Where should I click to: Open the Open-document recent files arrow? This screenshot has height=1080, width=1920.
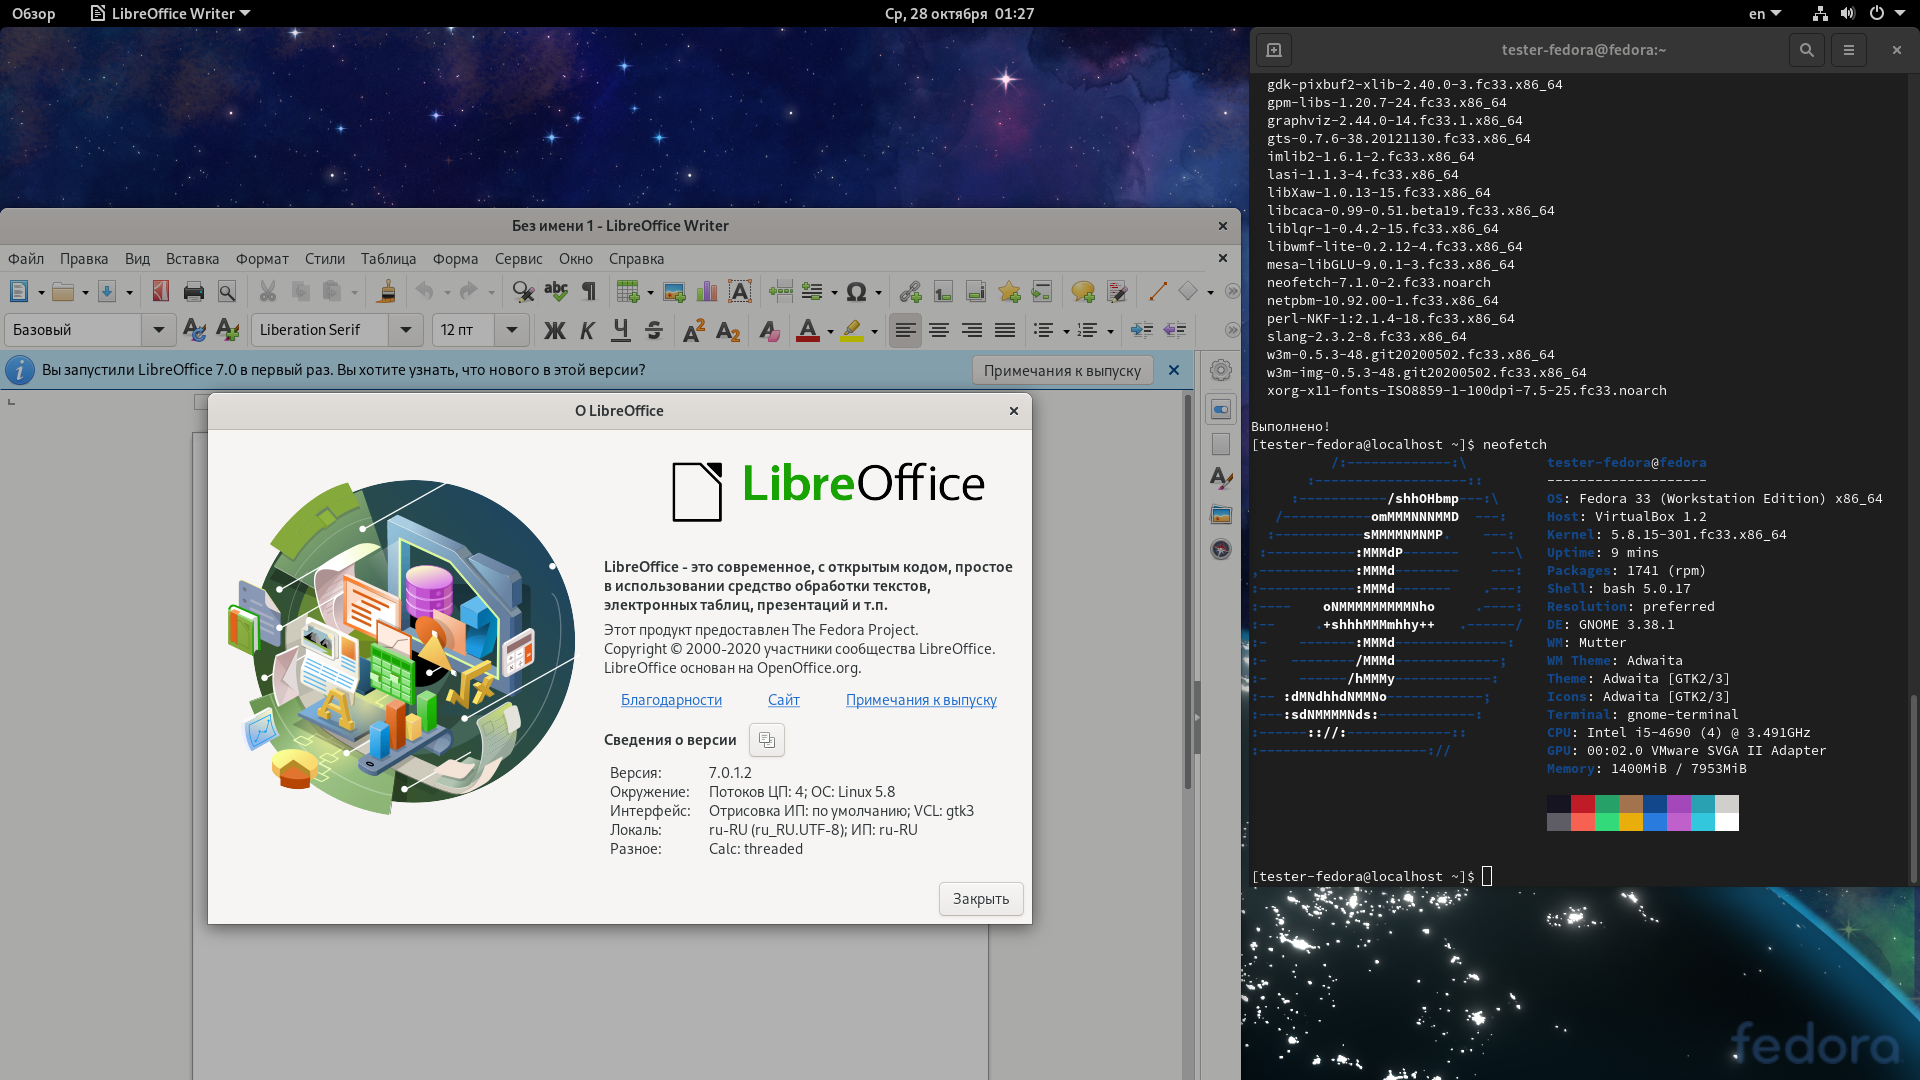point(85,292)
